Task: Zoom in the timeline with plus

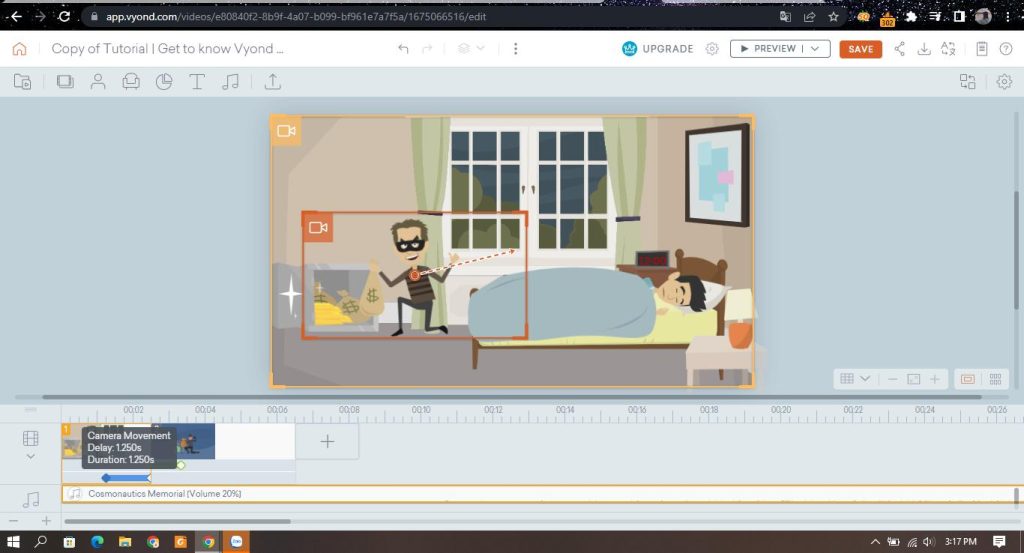Action: point(46,520)
